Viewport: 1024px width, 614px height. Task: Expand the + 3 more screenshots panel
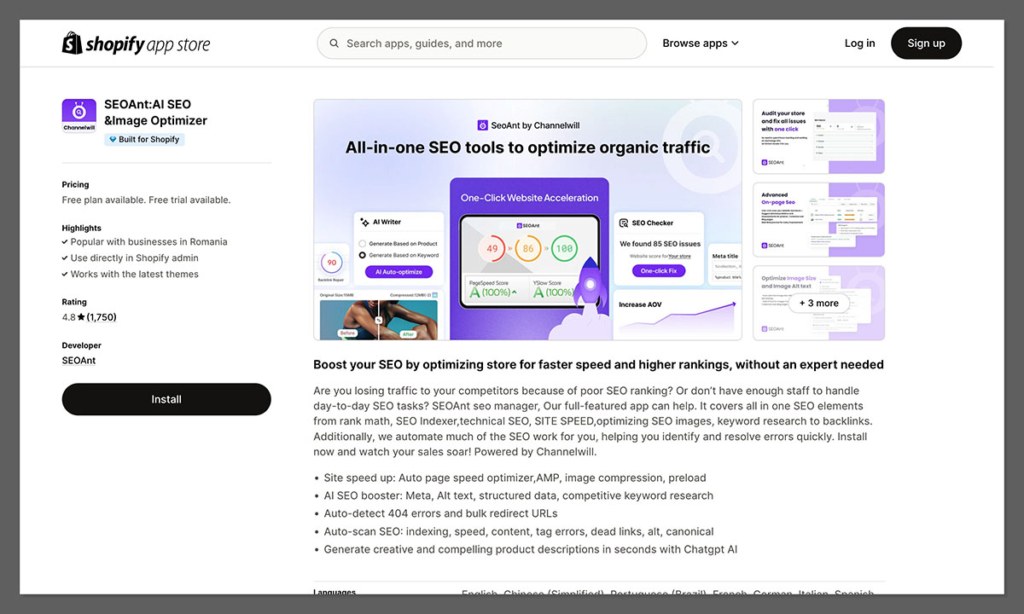[x=818, y=302]
